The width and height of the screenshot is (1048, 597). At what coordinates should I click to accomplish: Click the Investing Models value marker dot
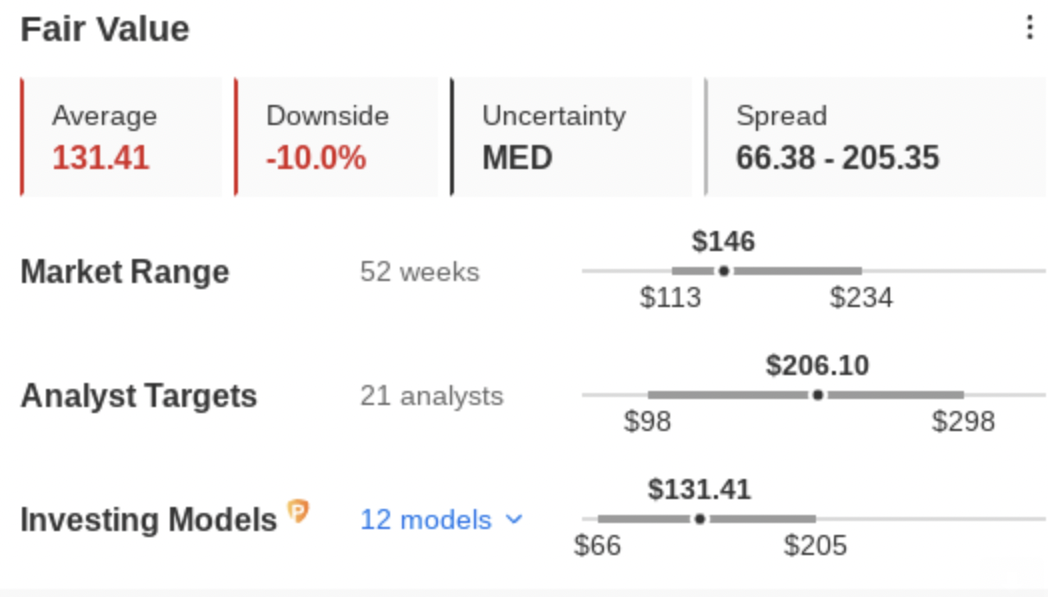(700, 519)
